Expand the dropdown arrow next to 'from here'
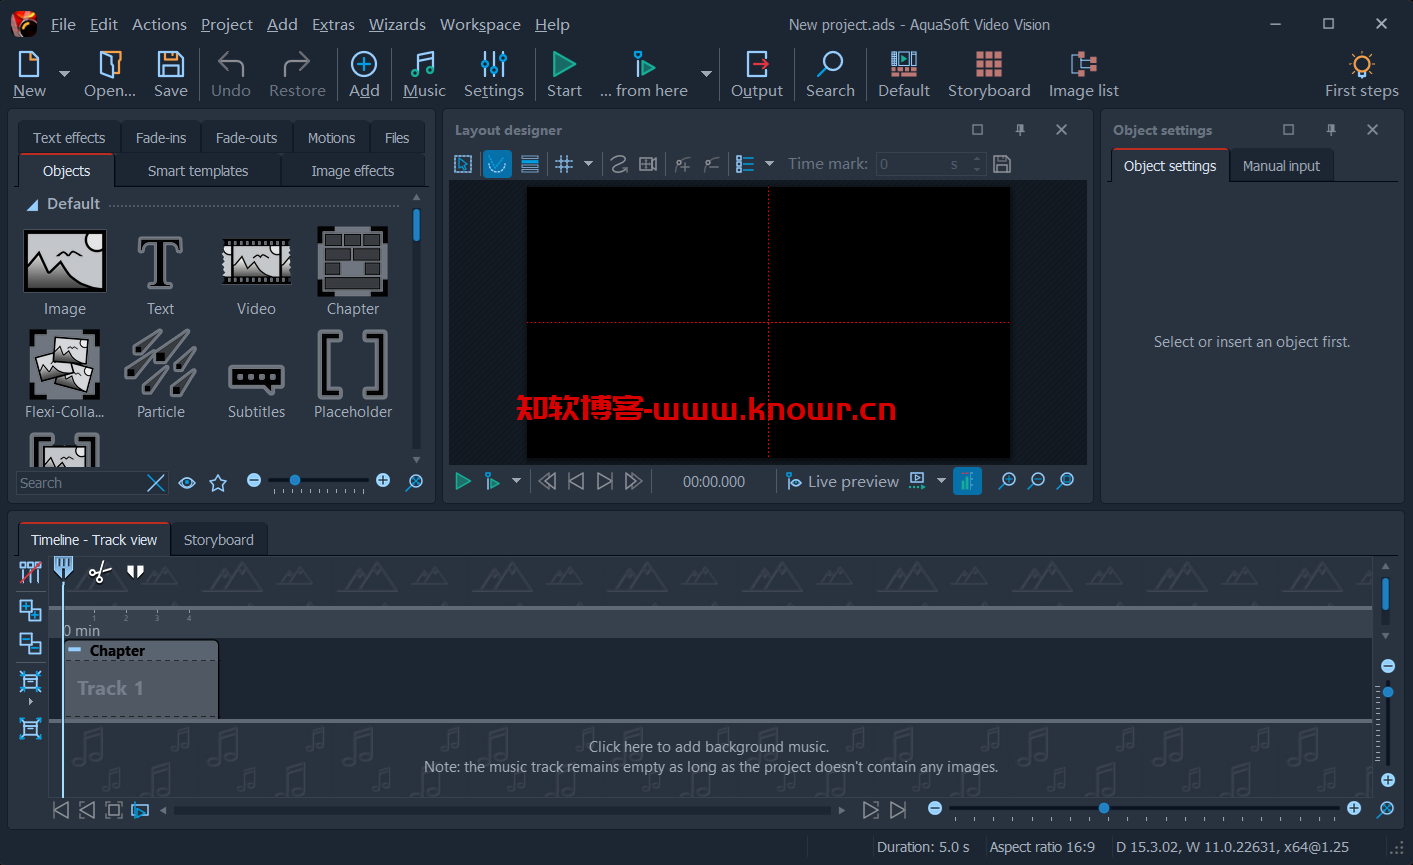1413x865 pixels. [x=706, y=74]
